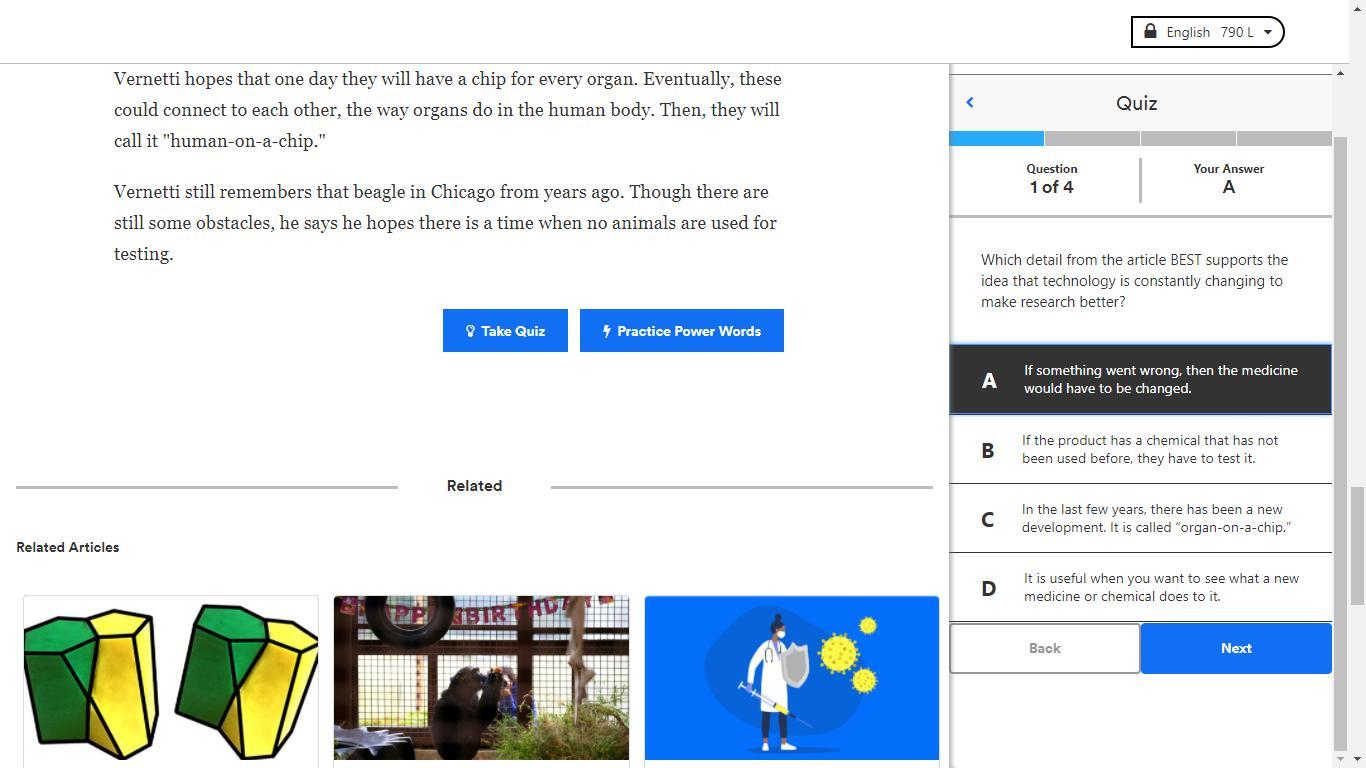
Task: Click the Quiz panel title
Action: click(1137, 103)
